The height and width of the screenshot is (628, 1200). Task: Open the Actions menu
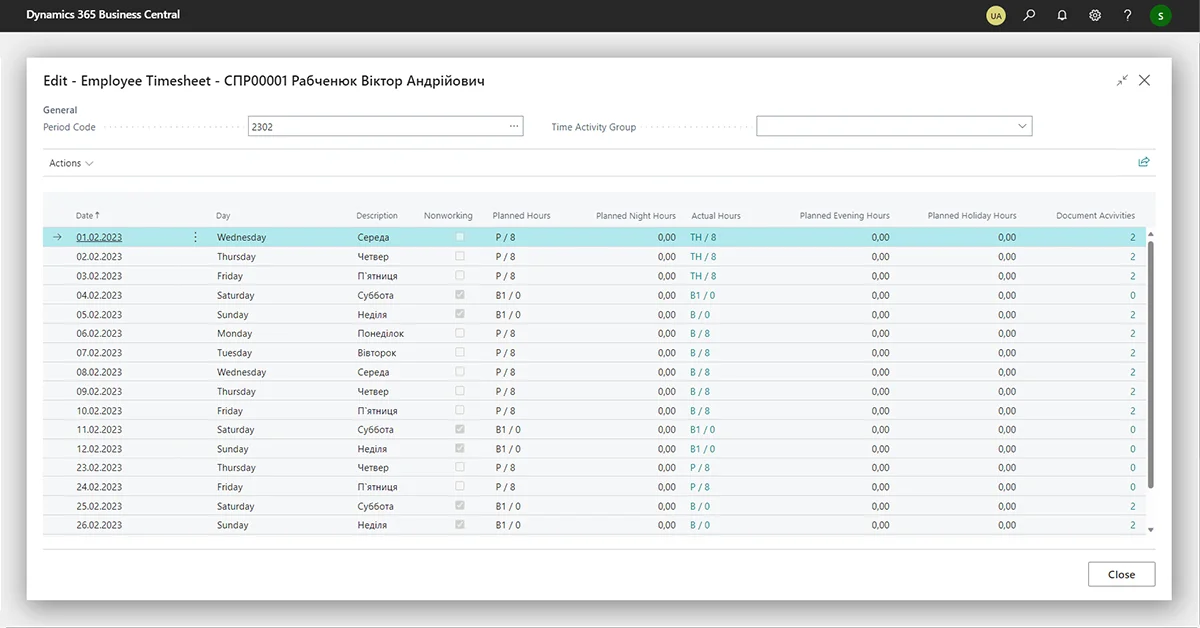coord(71,163)
